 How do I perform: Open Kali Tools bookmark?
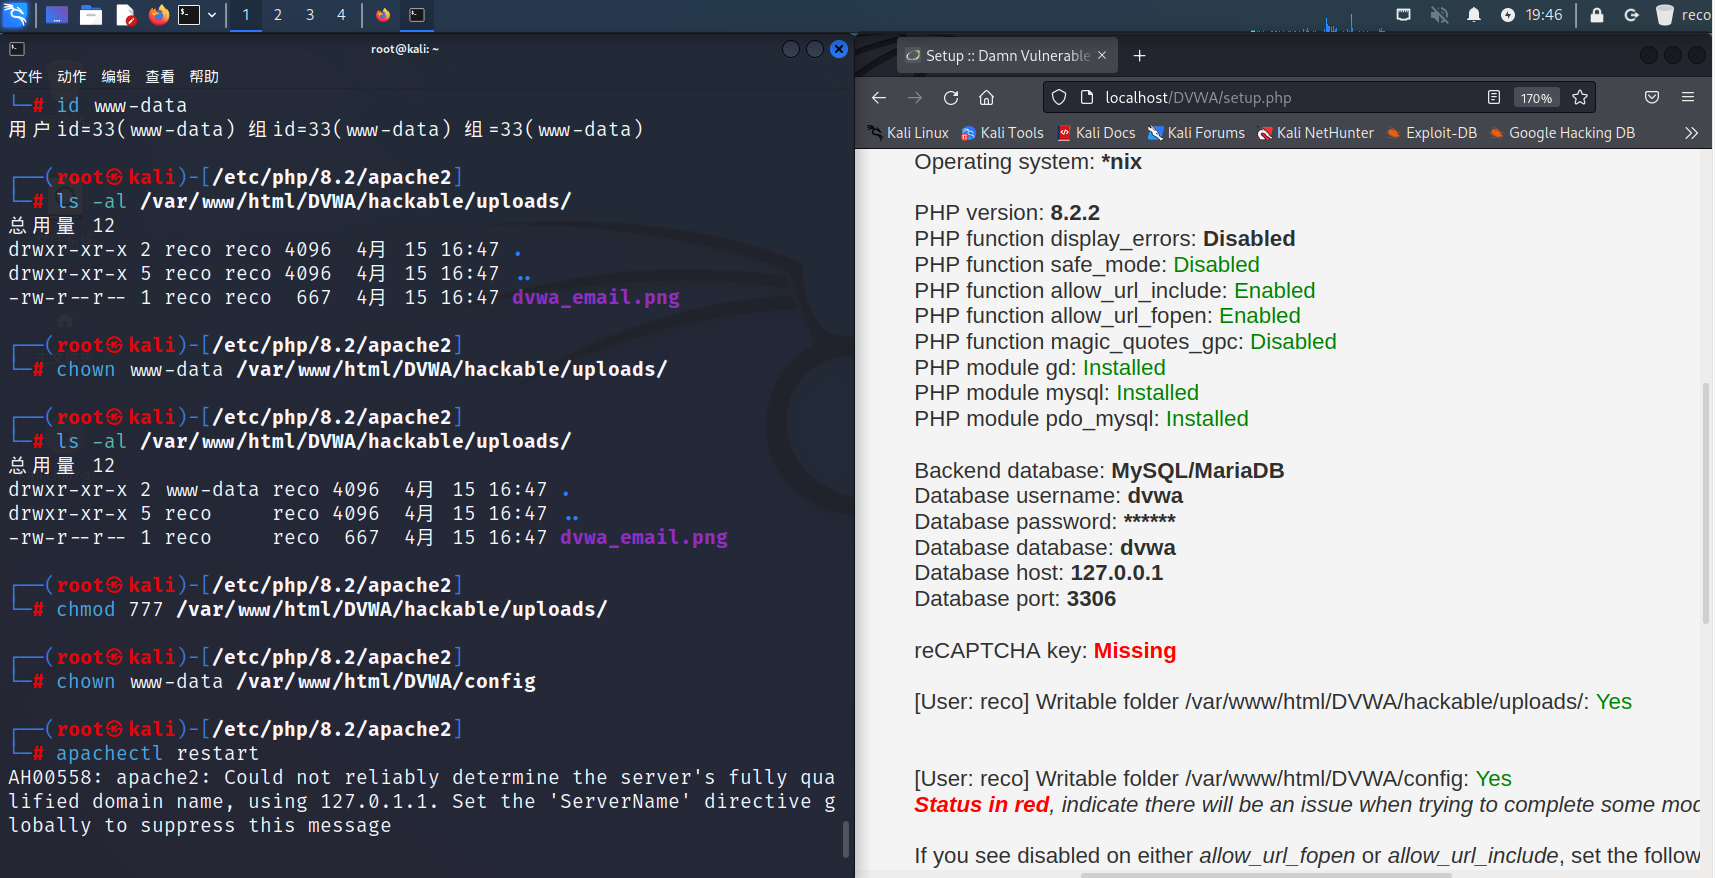pyautogui.click(x=1002, y=133)
